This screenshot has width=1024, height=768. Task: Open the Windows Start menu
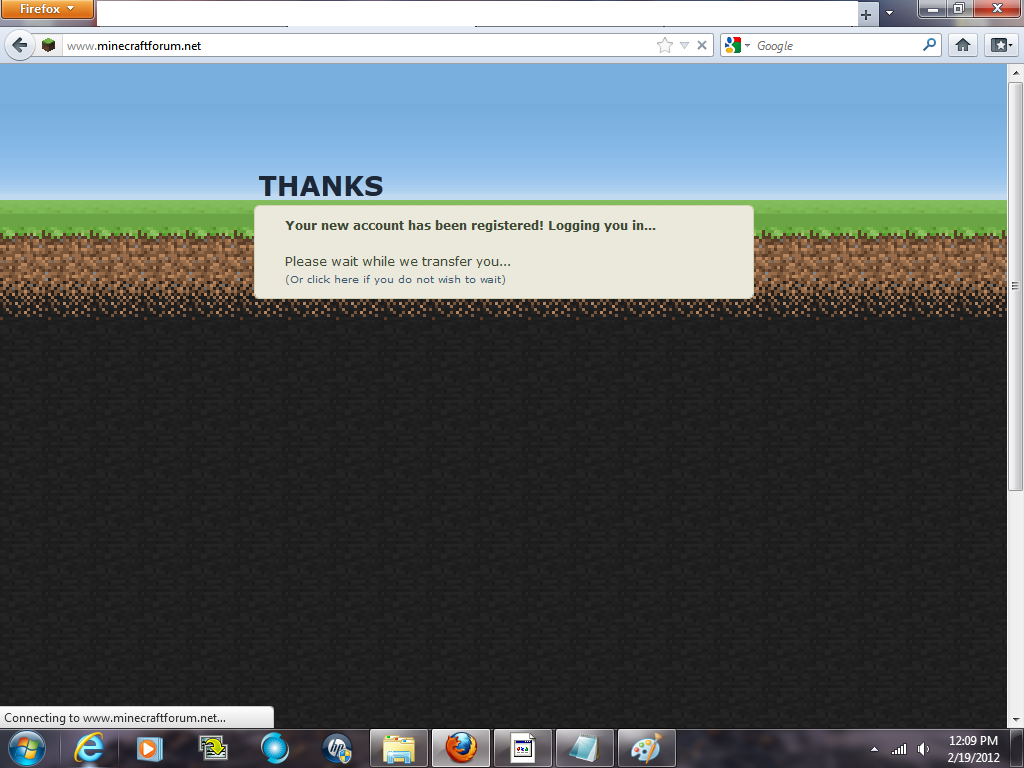click(27, 748)
